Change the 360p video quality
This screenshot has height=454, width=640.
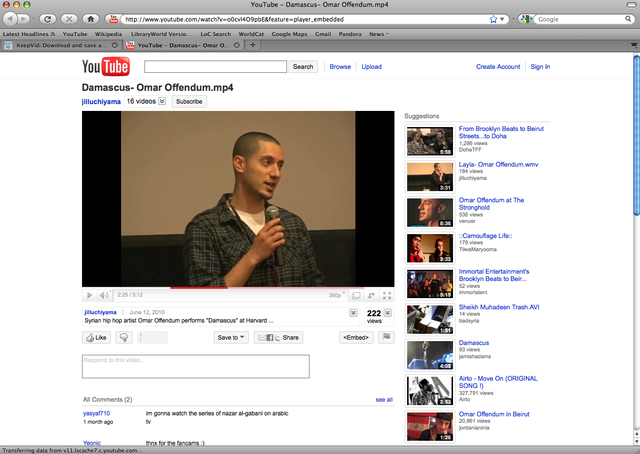click(x=336, y=295)
